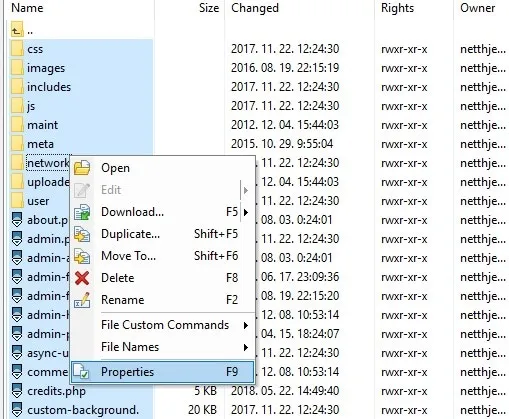Click the Rename pencil icon
509x419 pixels.
point(82,300)
